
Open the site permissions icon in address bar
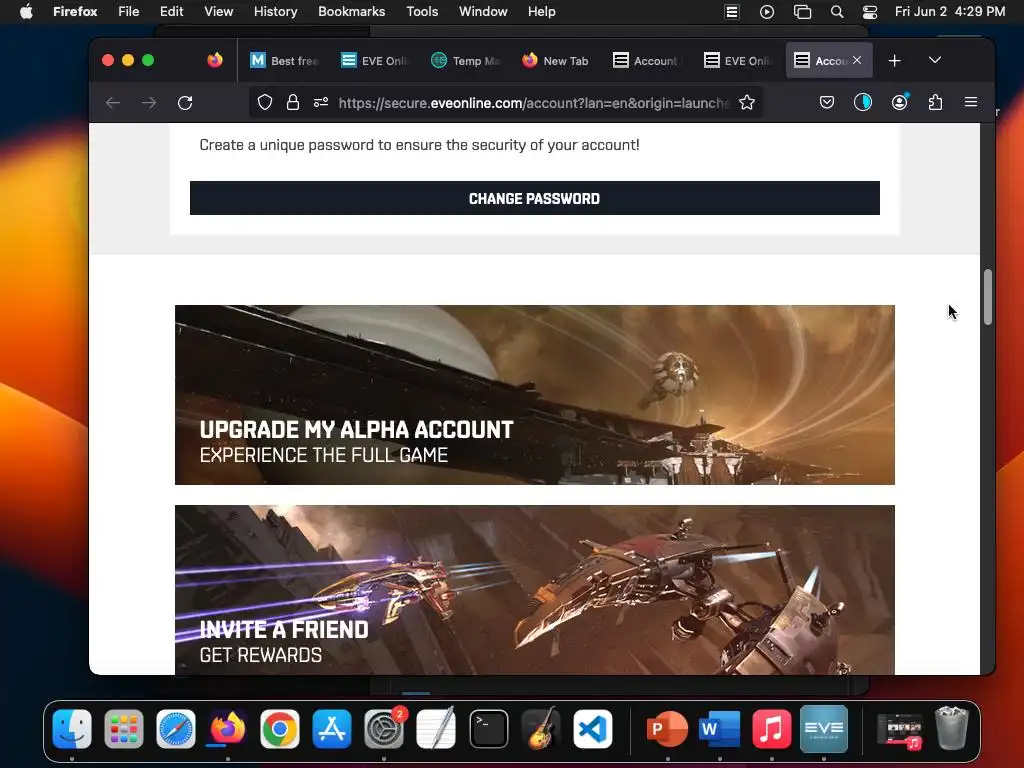pos(321,103)
